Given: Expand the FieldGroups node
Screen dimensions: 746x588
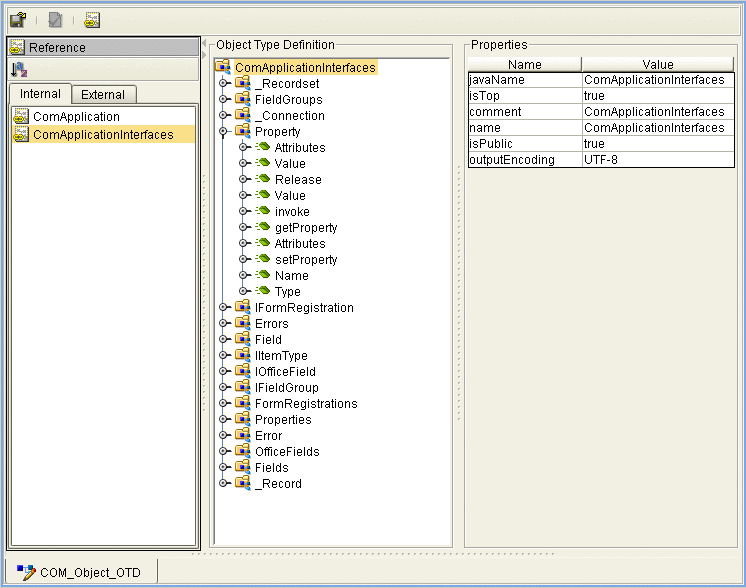Looking at the screenshot, I should 223,99.
